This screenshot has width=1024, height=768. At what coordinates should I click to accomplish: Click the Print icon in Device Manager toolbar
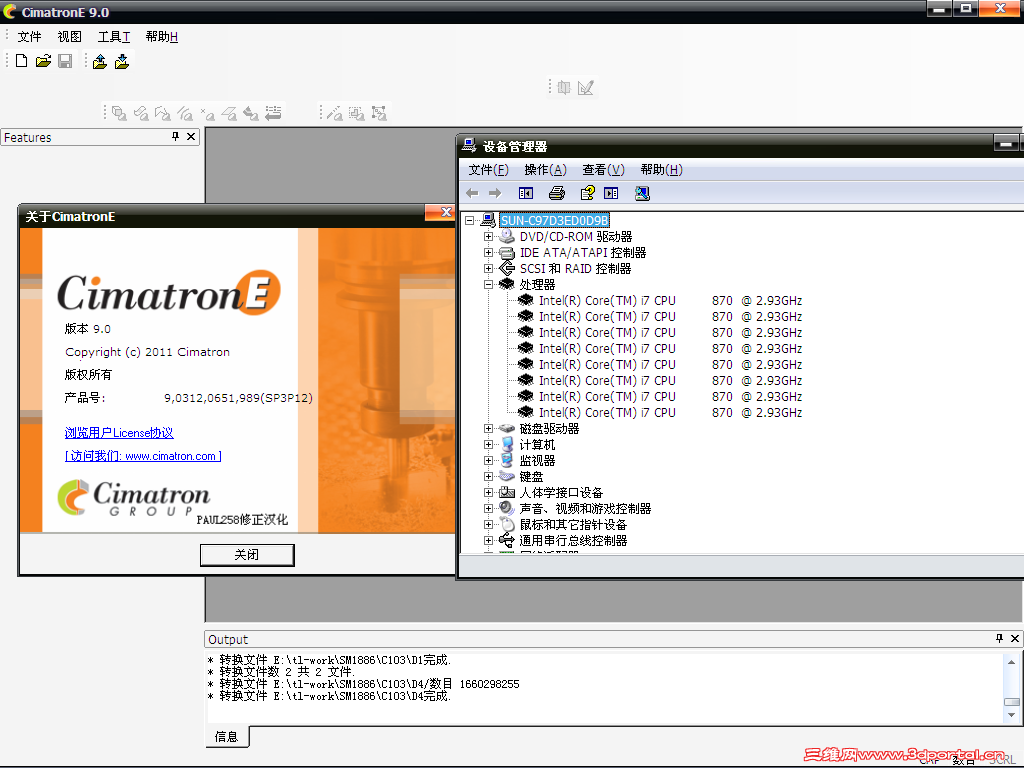tap(556, 193)
